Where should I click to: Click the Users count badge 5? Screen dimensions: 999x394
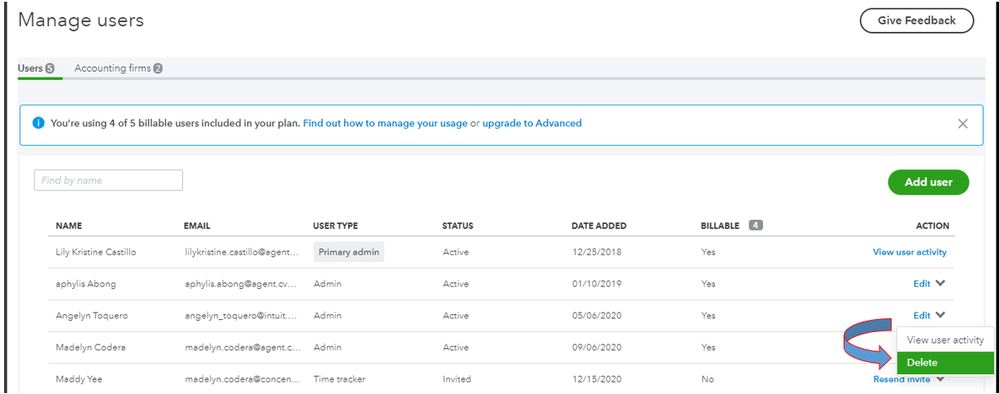[50, 69]
